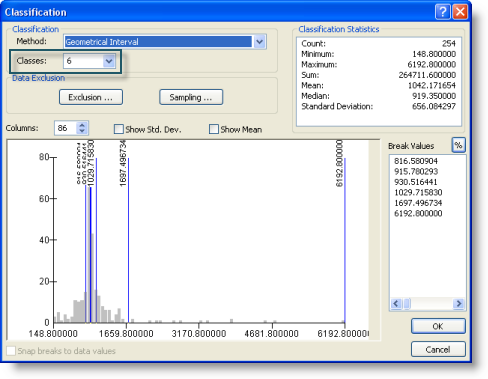Toggle the percent break values button

tap(458, 145)
